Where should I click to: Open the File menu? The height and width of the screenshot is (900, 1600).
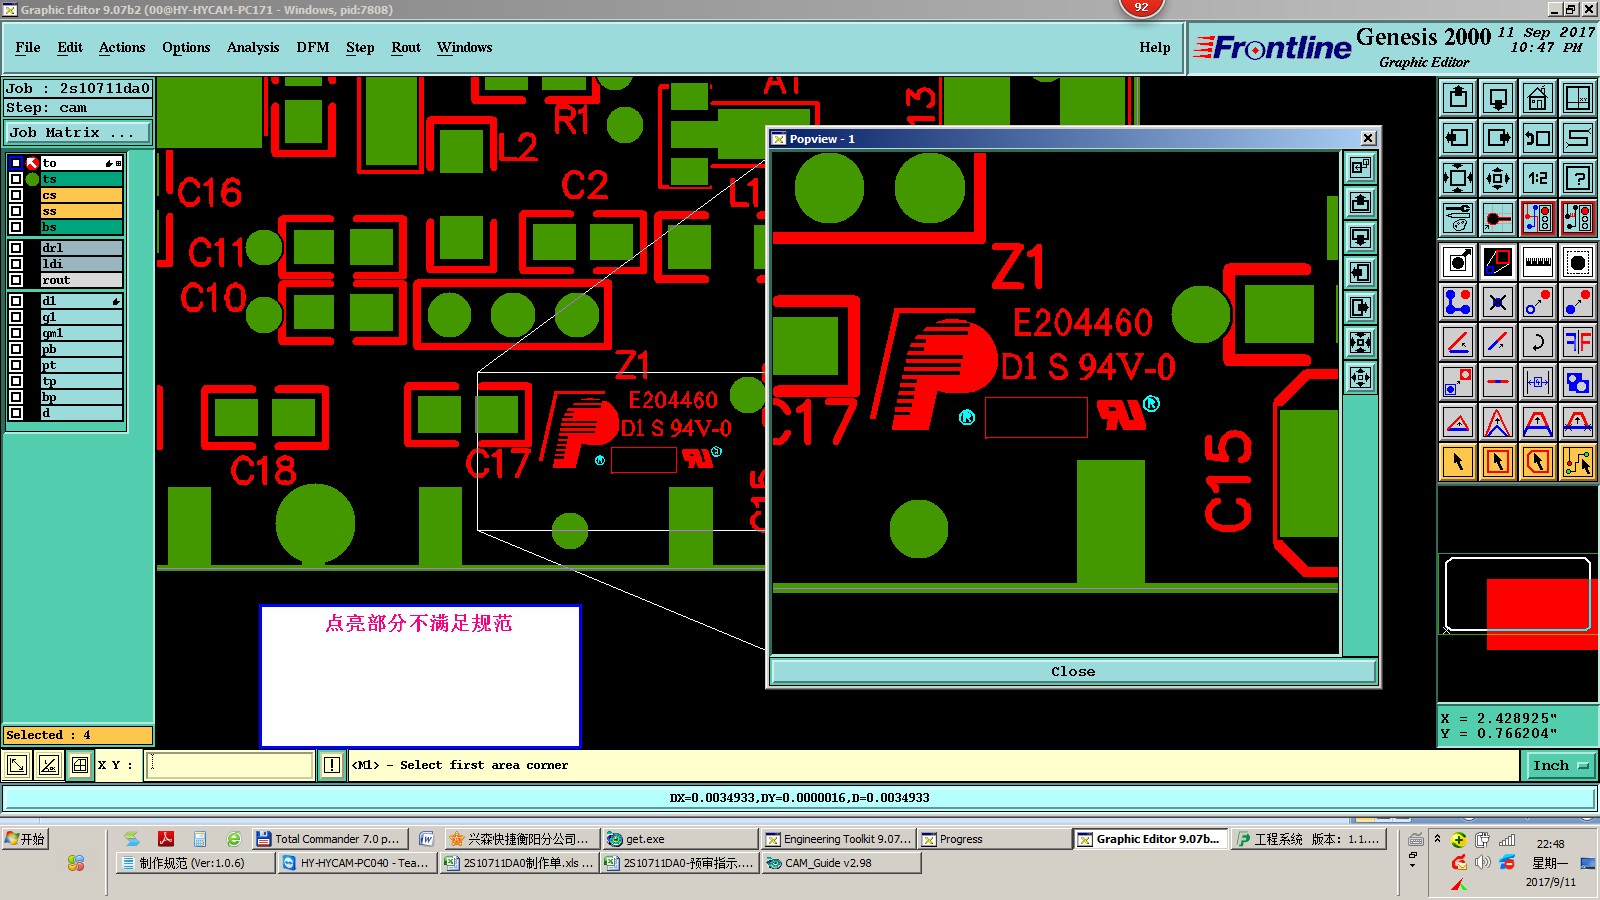click(28, 47)
